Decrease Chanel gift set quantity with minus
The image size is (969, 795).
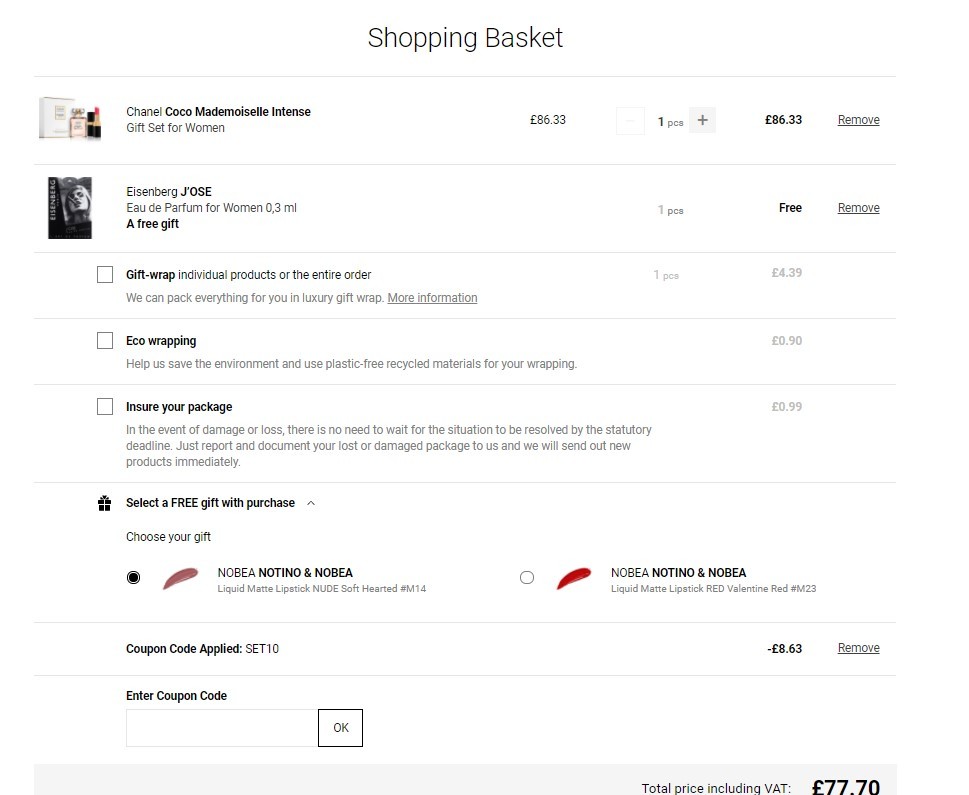pos(630,120)
